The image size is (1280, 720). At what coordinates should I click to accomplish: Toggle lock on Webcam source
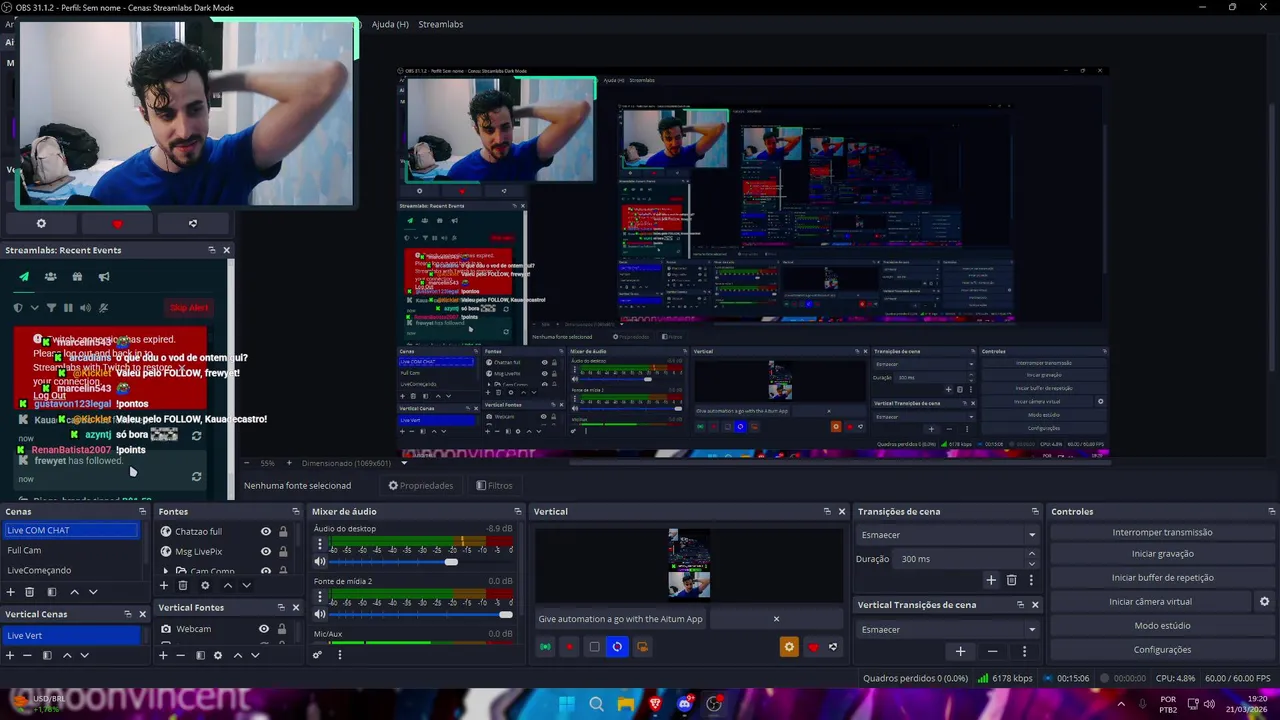click(282, 629)
